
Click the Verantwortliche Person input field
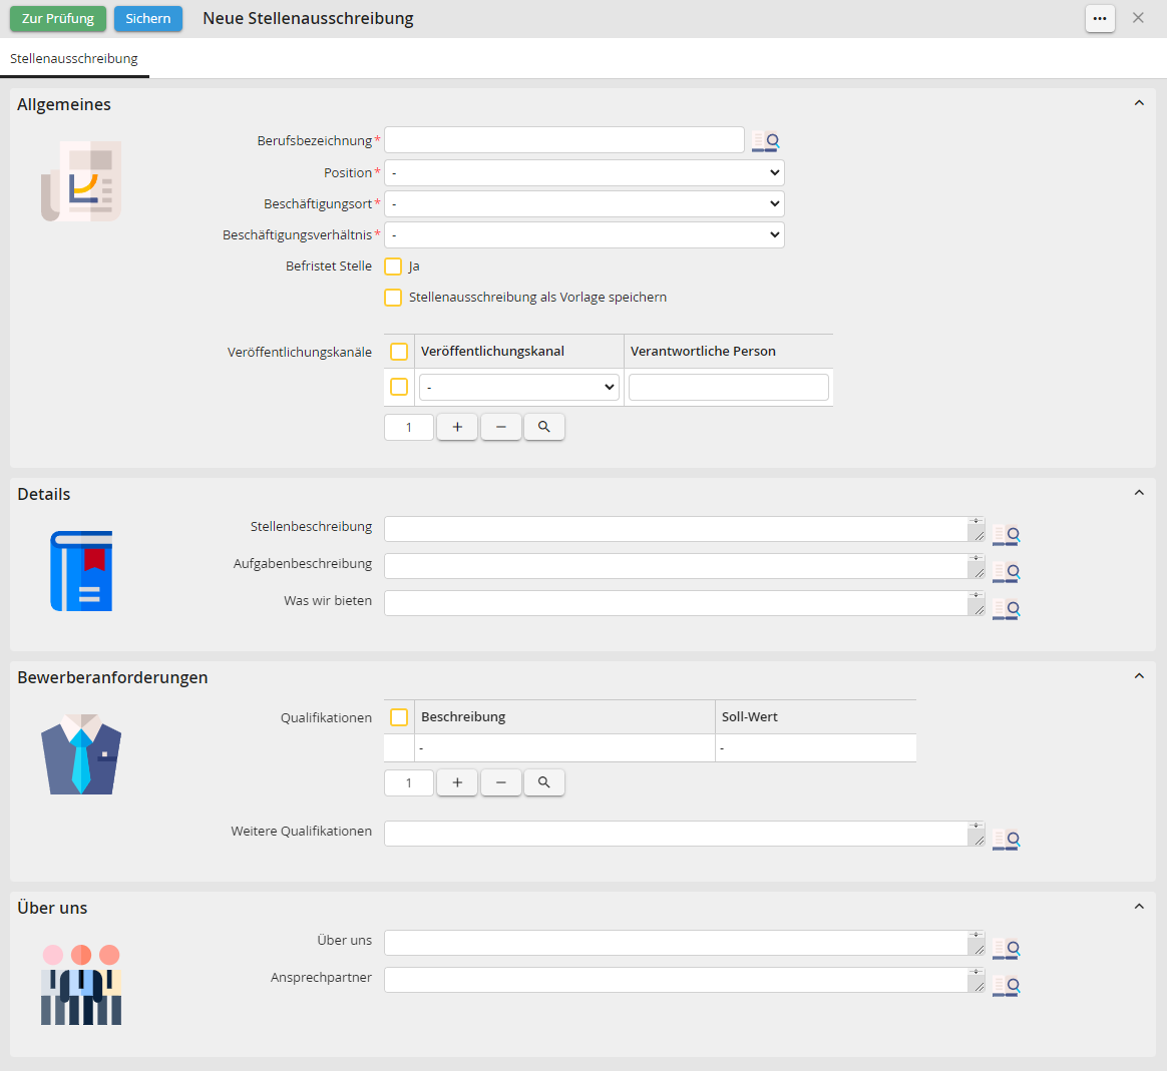click(x=728, y=387)
